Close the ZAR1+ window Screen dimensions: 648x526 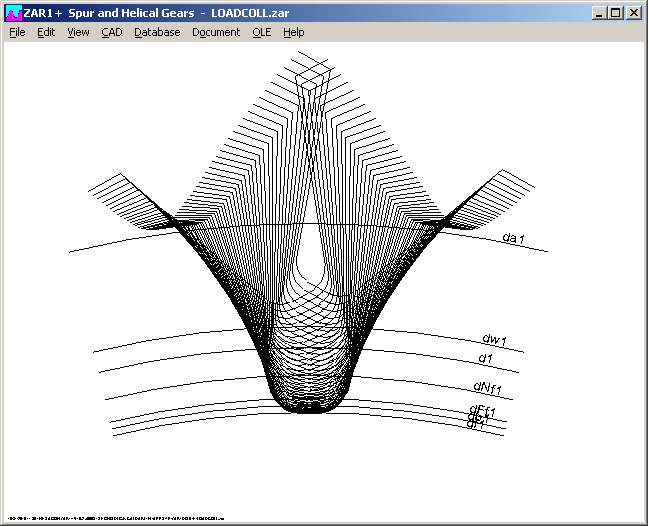tap(633, 13)
